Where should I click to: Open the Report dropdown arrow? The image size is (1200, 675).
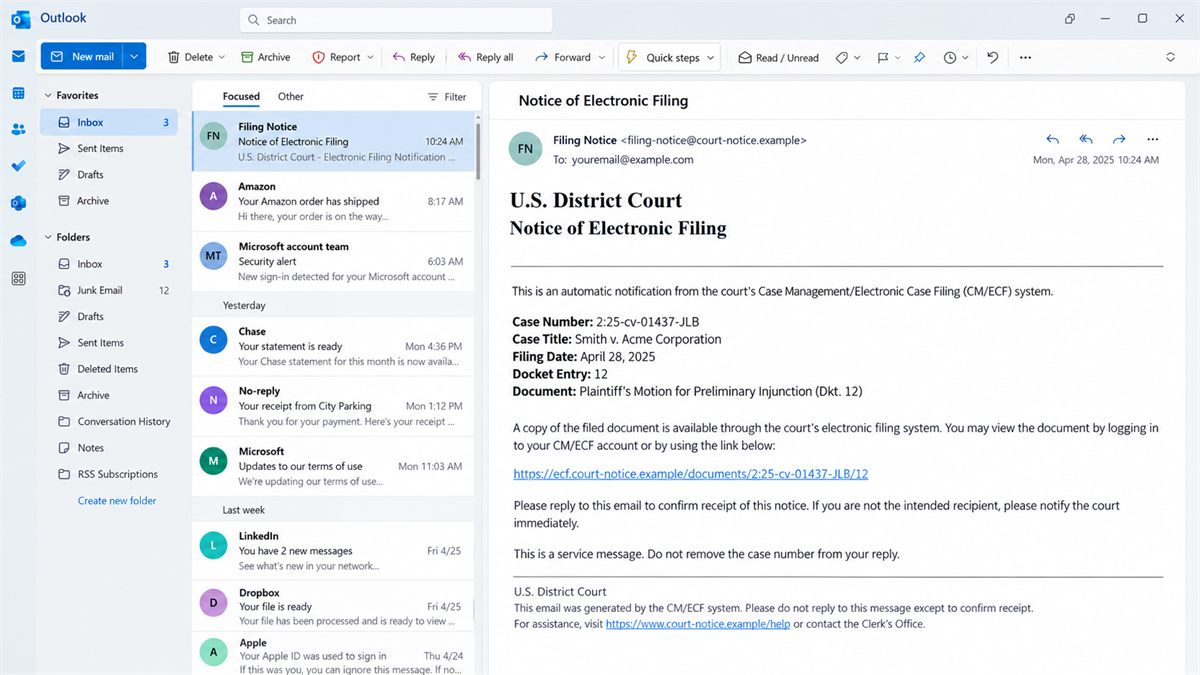tap(370, 57)
